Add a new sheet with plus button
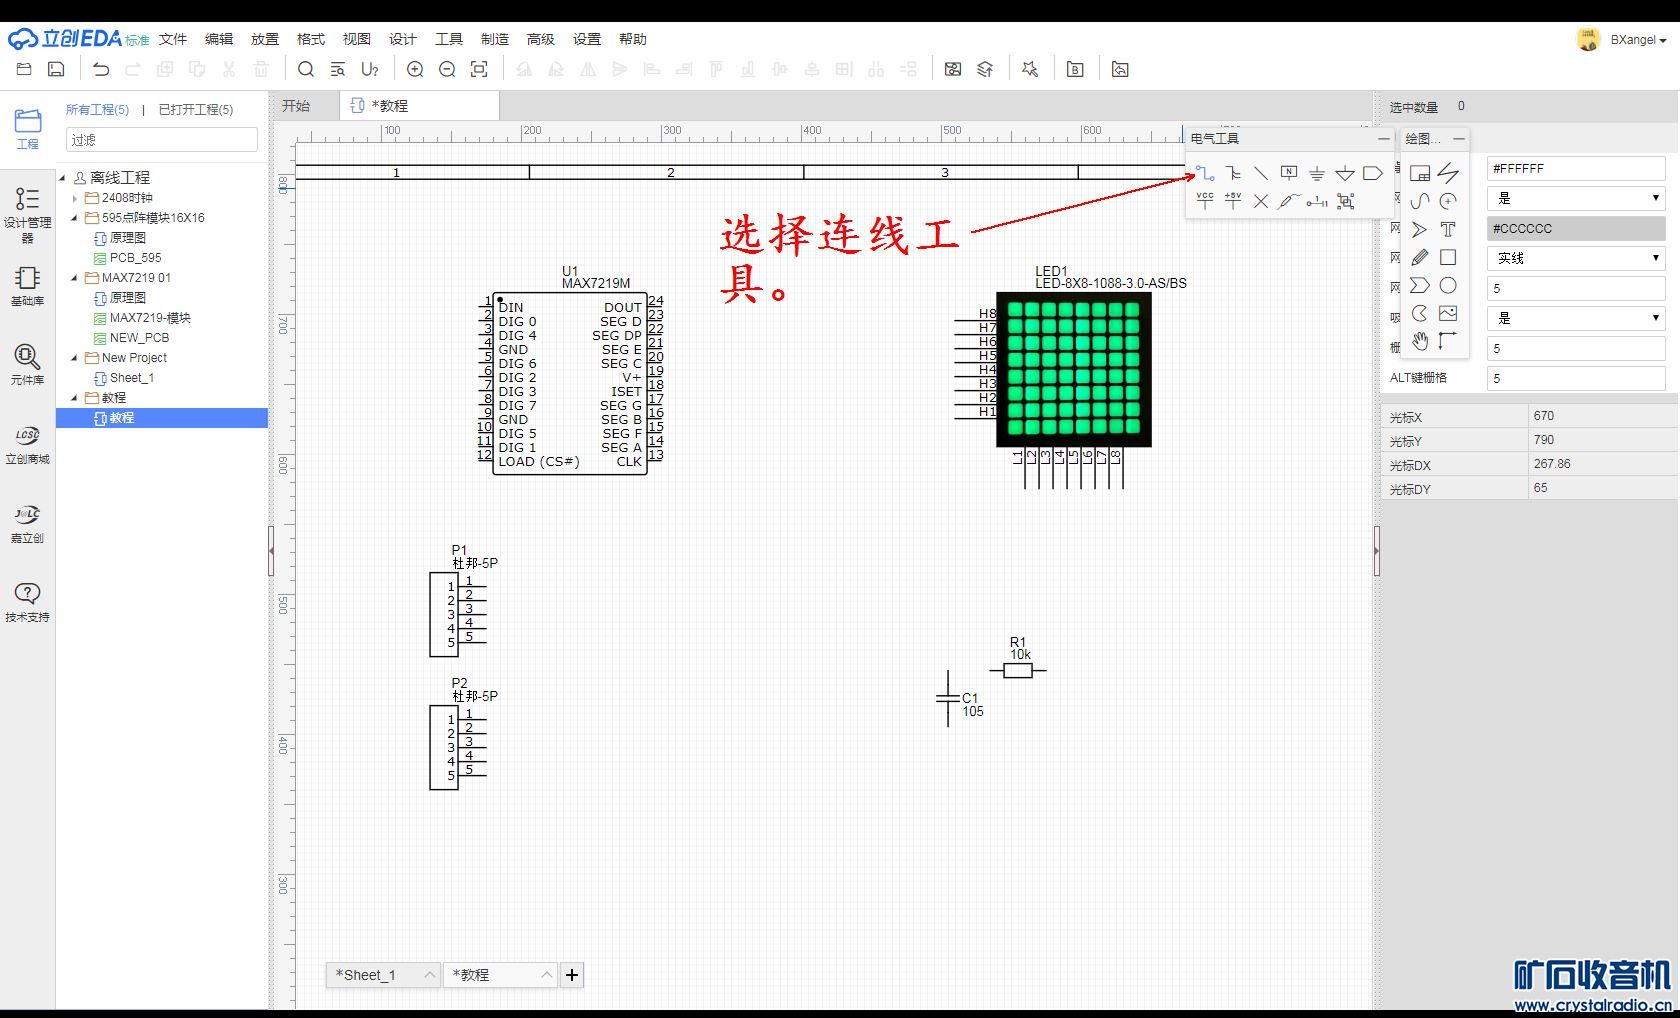Viewport: 1680px width, 1018px height. 572,975
